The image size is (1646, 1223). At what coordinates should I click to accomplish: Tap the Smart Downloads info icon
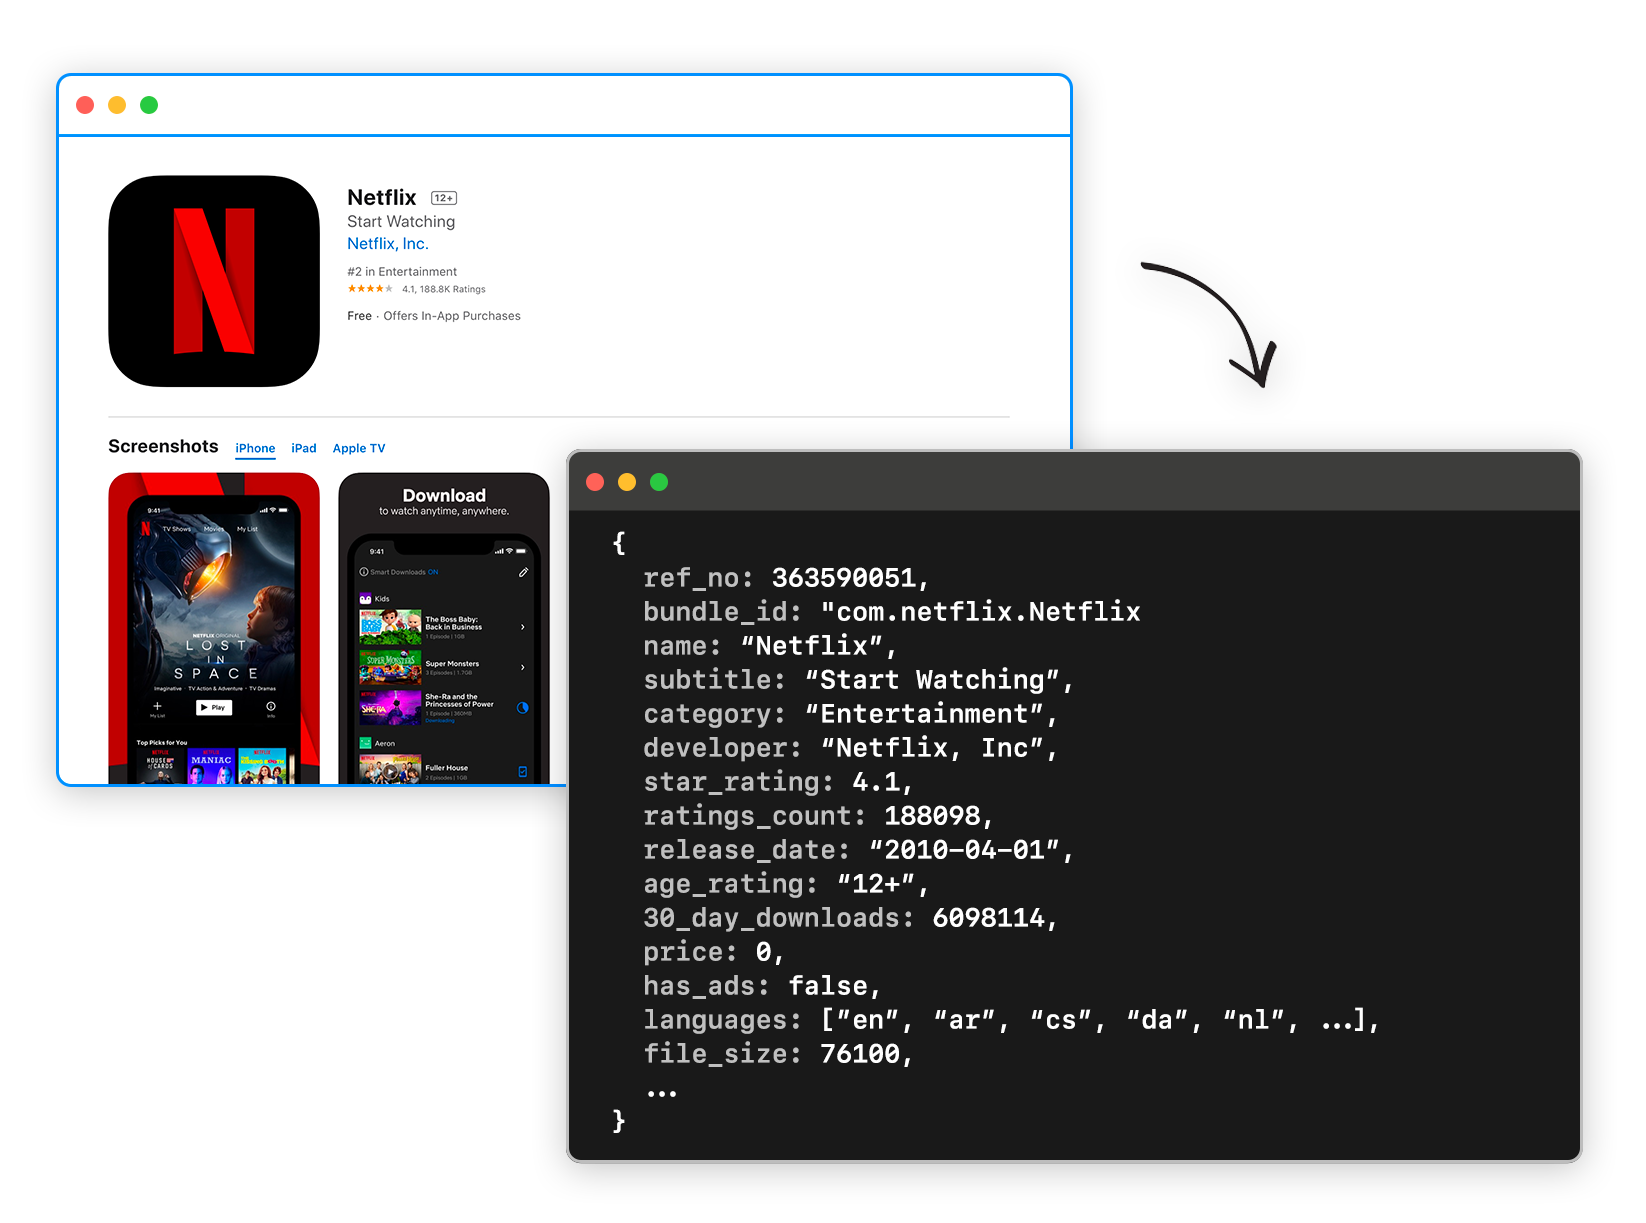coord(364,572)
